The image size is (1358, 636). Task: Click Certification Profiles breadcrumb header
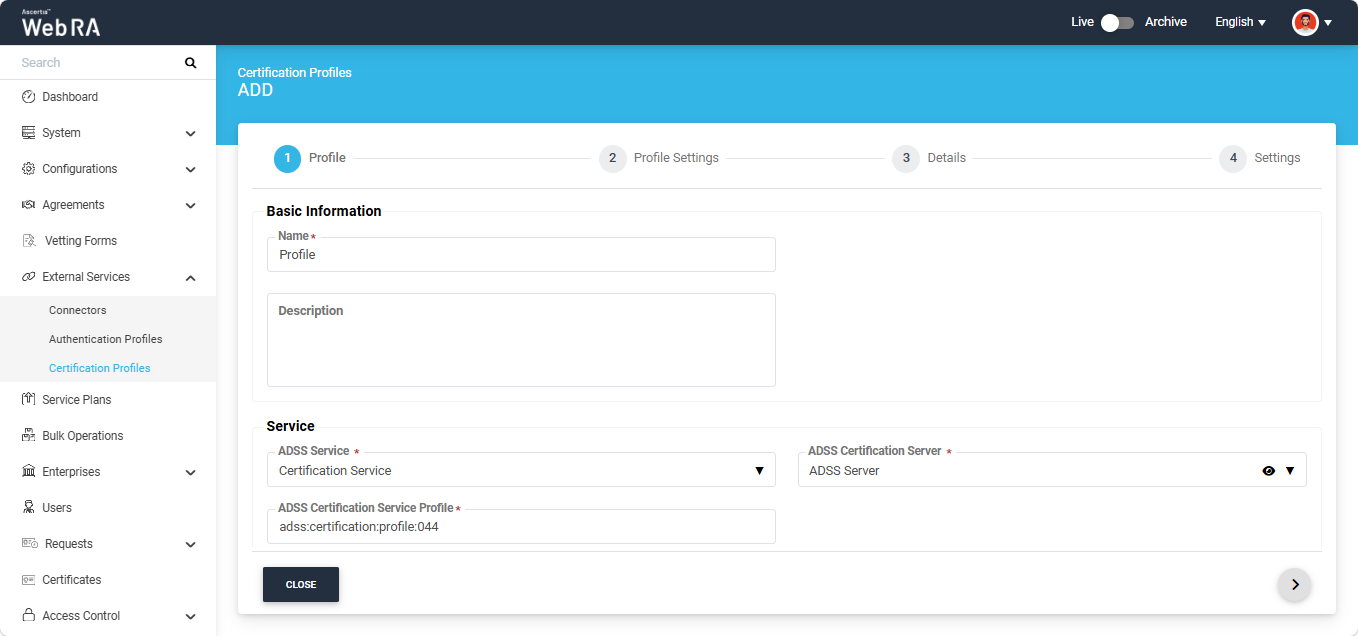295,73
